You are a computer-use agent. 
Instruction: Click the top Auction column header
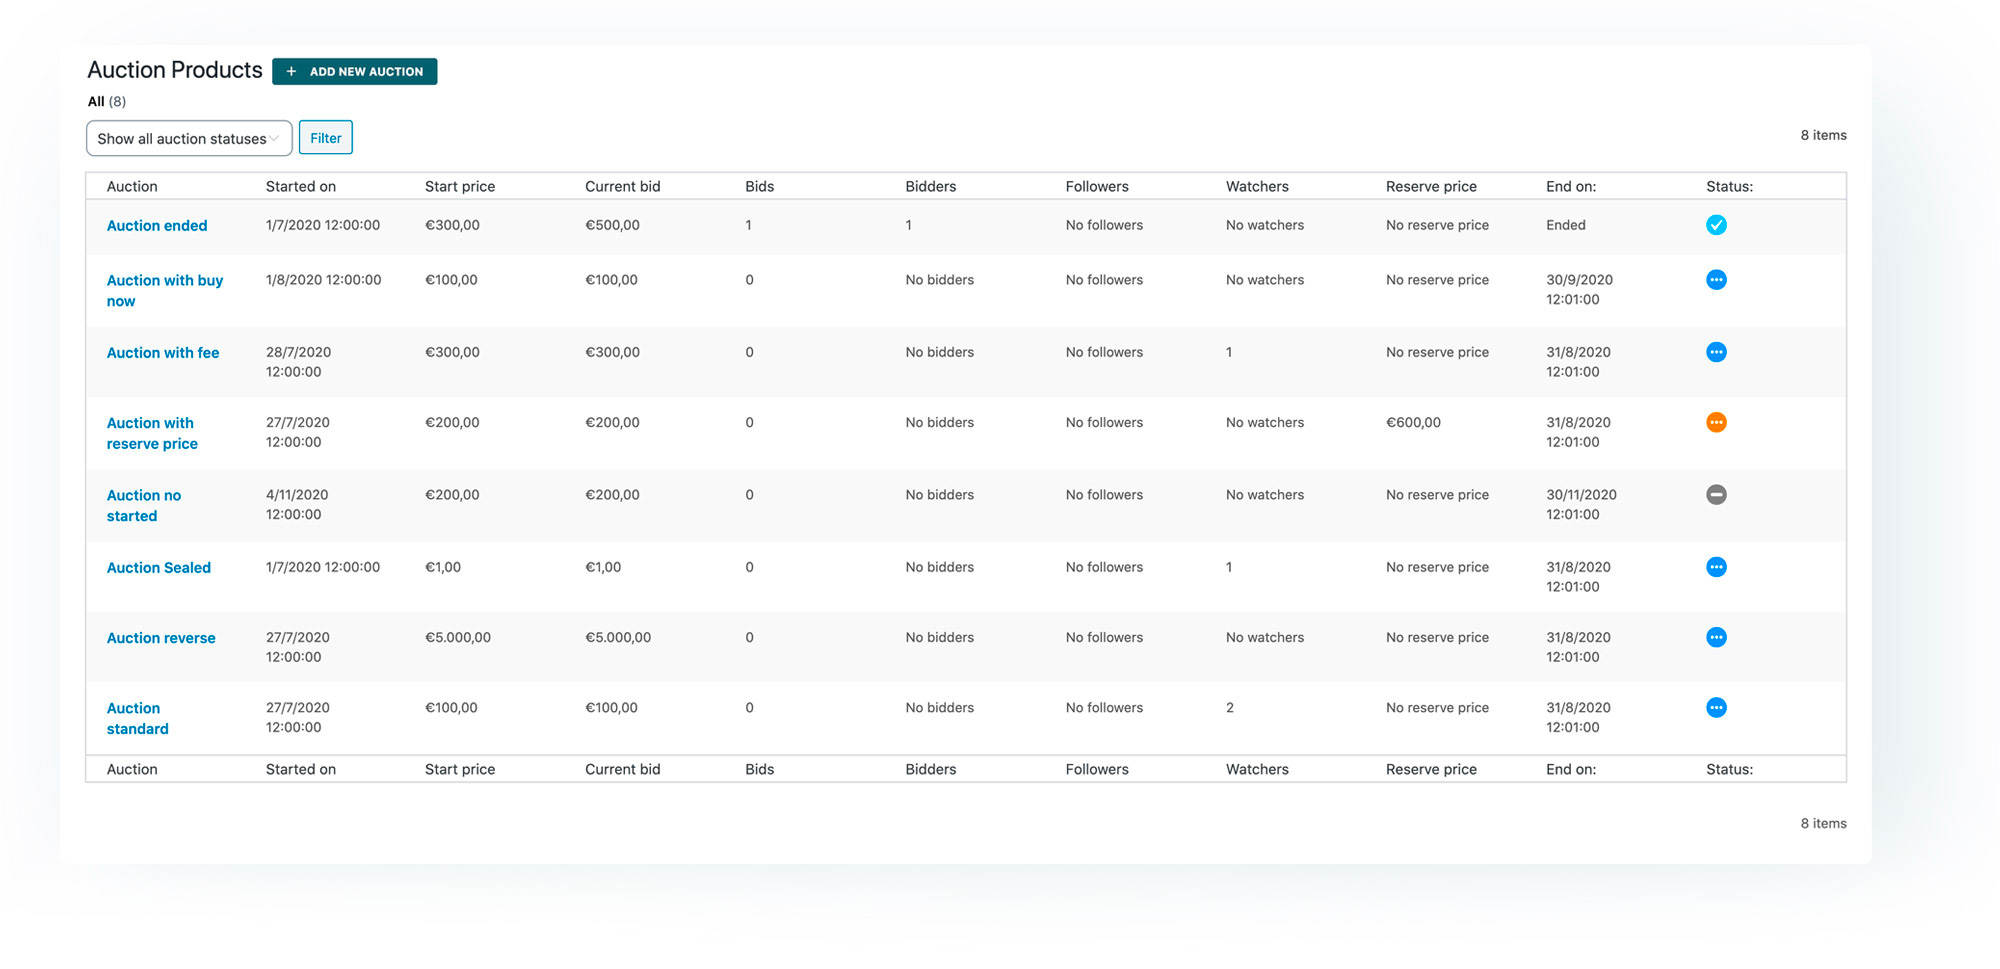[x=132, y=186]
